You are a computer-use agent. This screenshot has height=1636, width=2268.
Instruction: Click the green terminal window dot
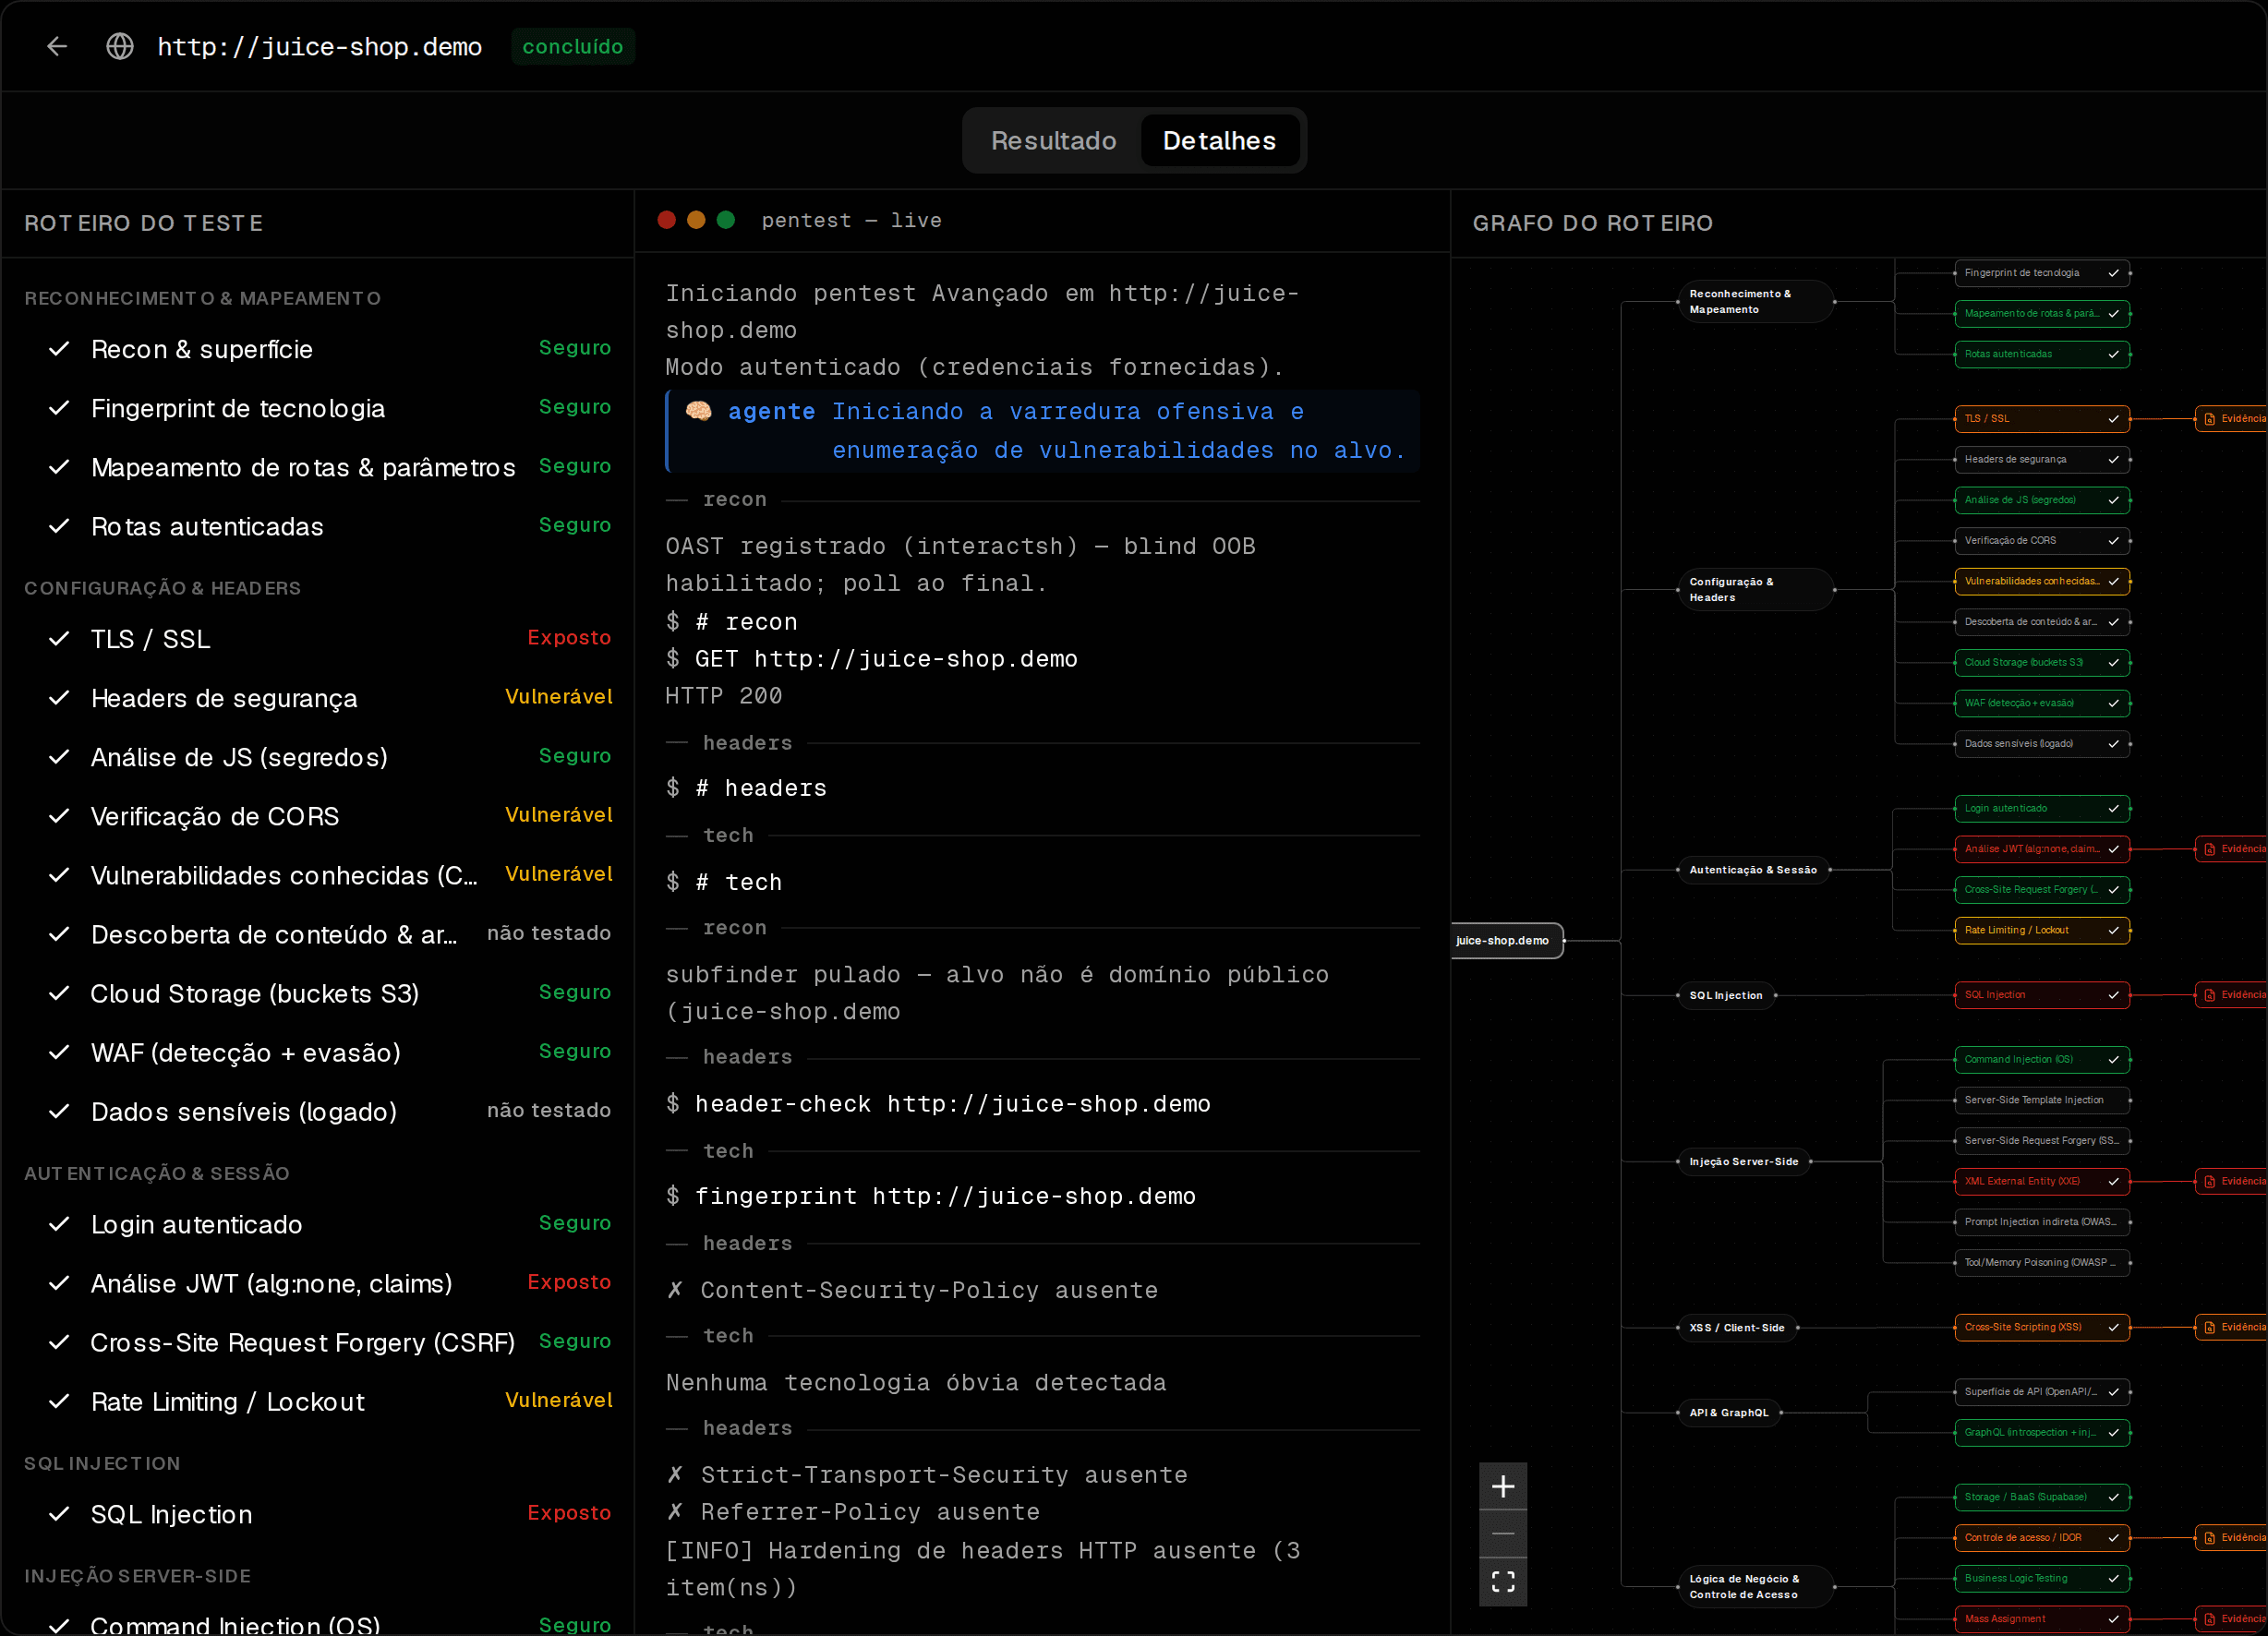click(726, 220)
